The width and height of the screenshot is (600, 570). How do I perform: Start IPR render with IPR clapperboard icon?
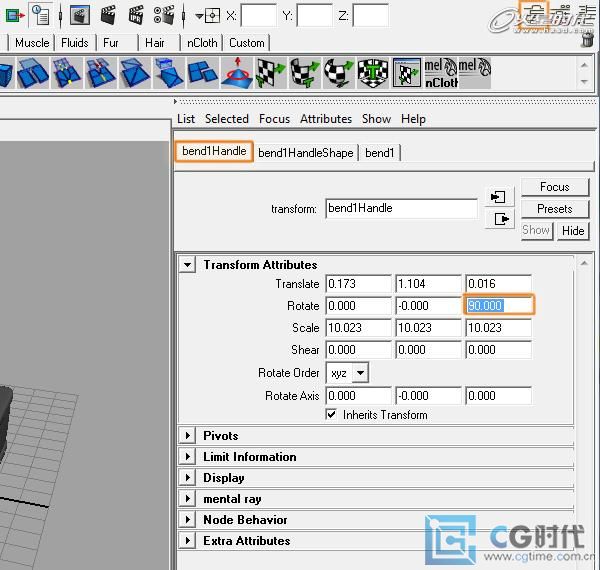point(136,16)
